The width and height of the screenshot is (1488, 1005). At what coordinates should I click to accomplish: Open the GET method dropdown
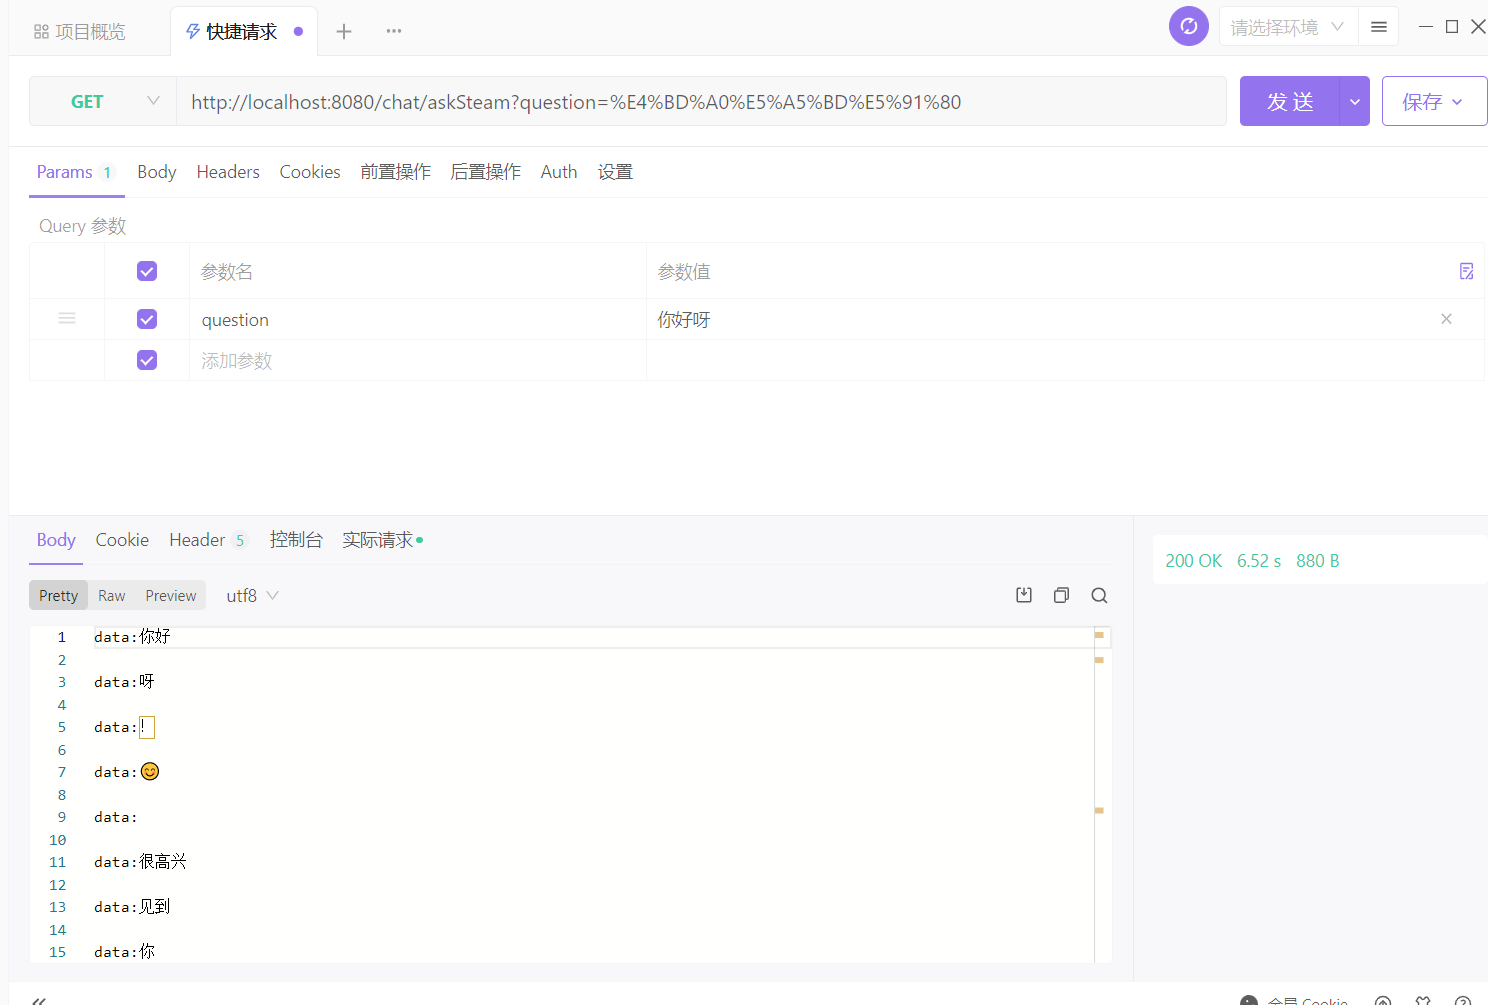[x=103, y=101]
